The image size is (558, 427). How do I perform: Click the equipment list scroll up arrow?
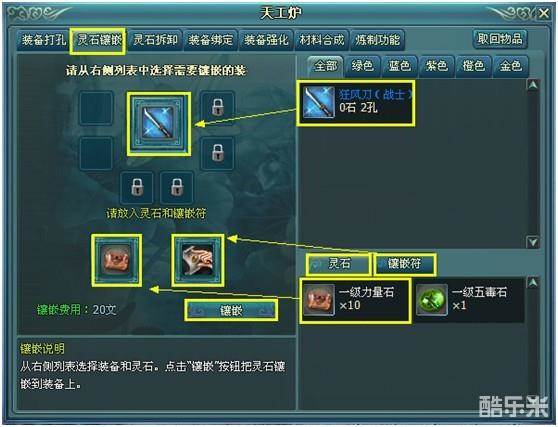point(533,85)
